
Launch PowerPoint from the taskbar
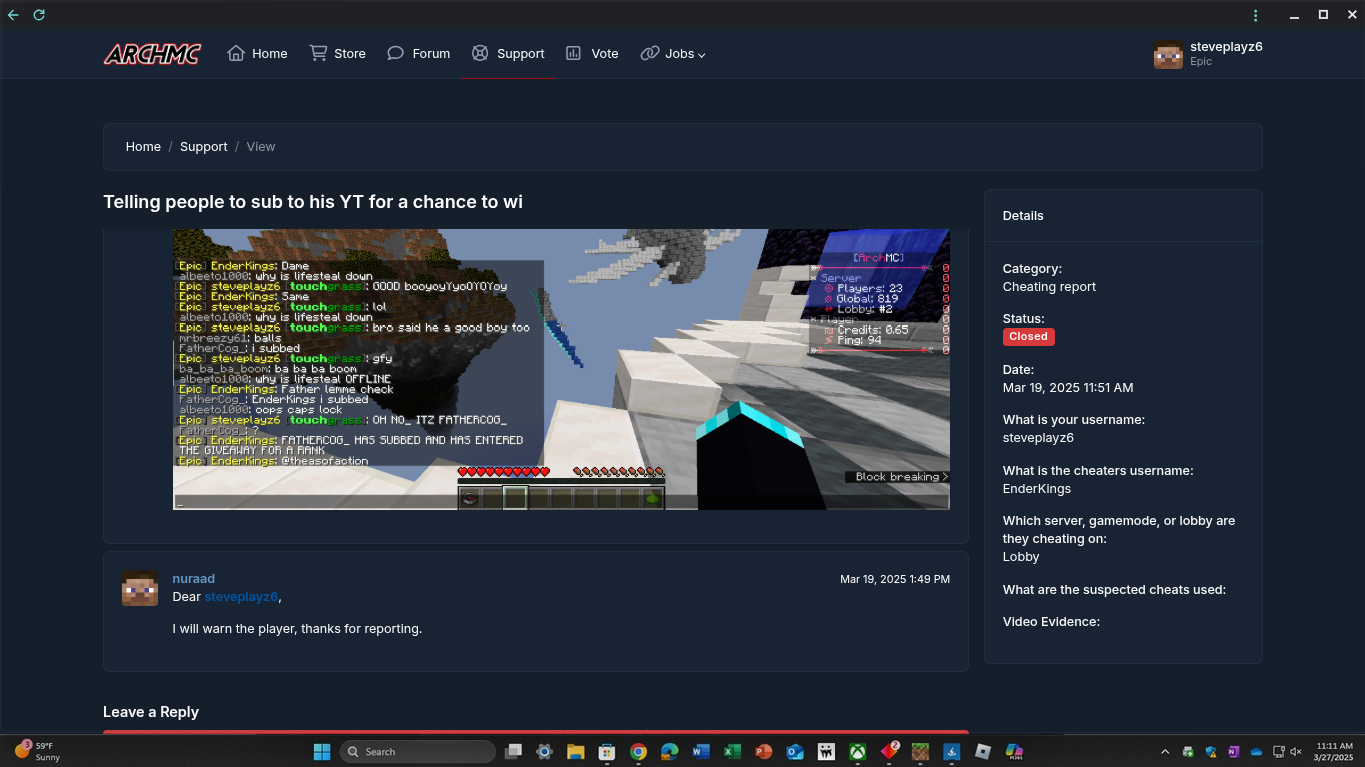tap(763, 751)
